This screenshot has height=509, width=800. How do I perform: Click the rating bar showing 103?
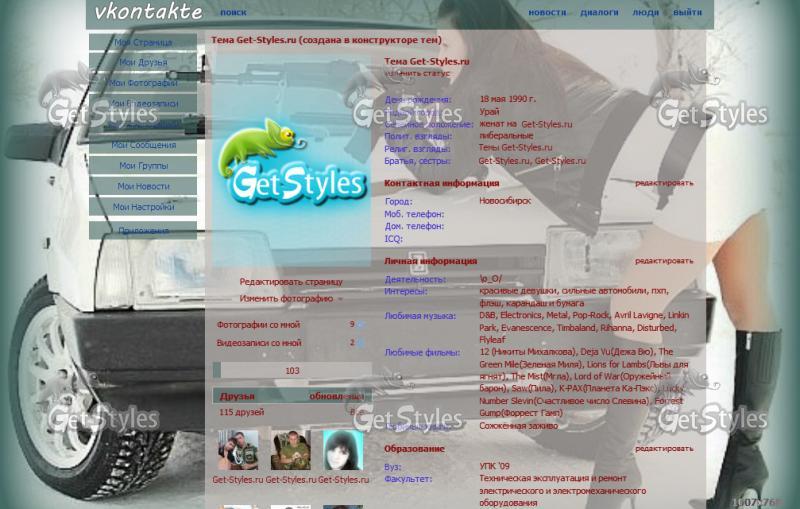[291, 371]
